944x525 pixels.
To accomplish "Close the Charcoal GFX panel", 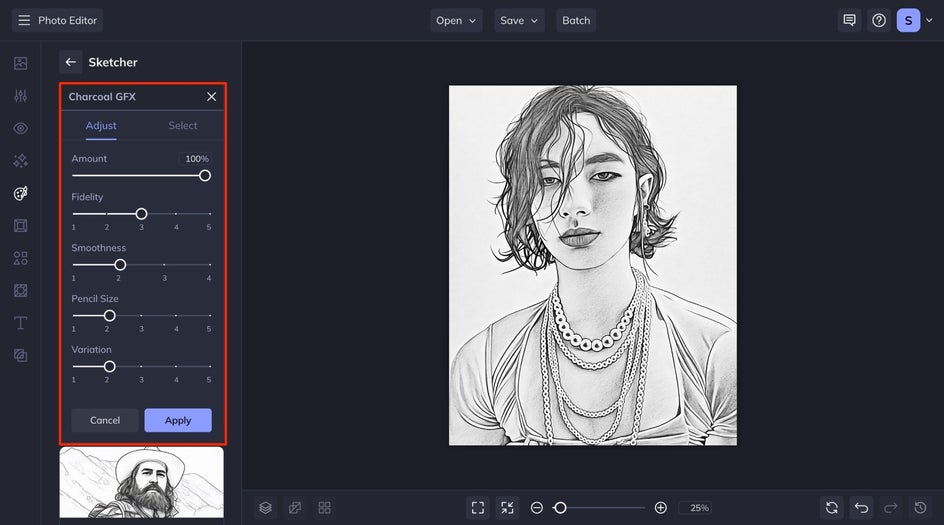I will tap(211, 96).
